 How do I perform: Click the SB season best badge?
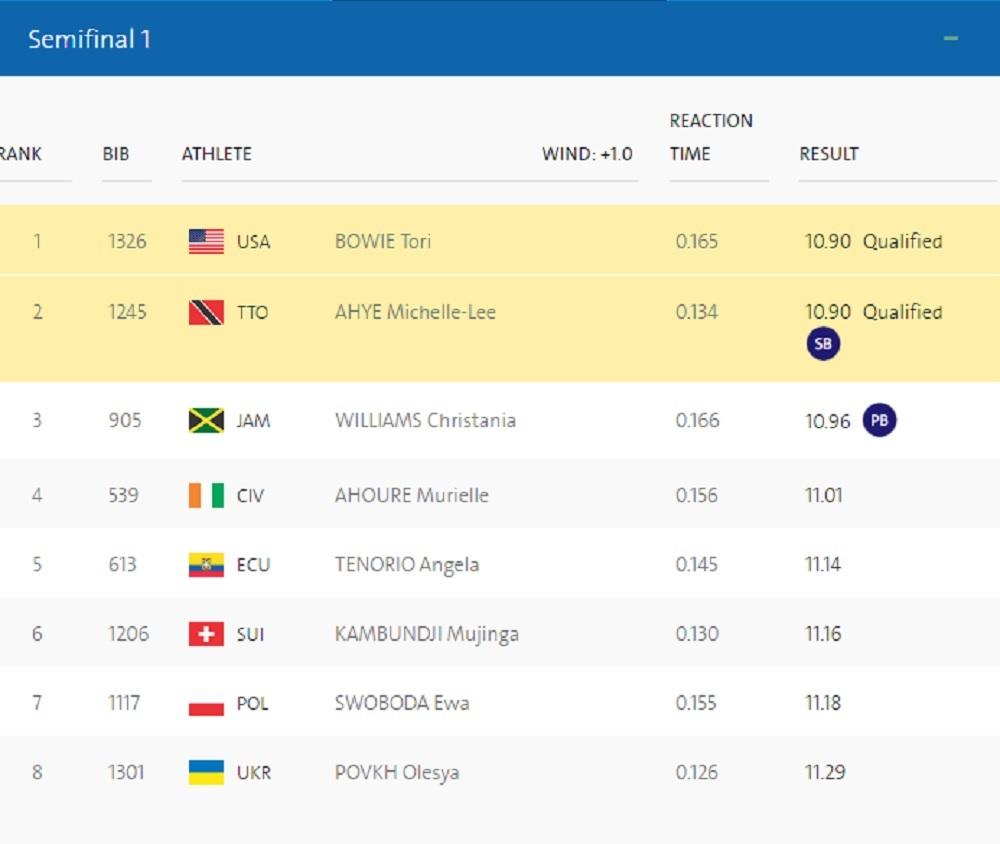pyautogui.click(x=823, y=344)
